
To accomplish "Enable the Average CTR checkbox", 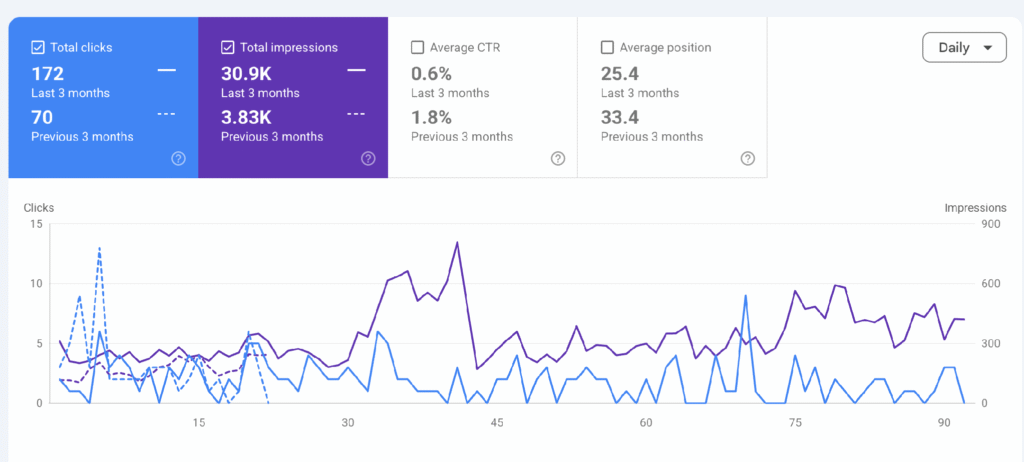I will pos(417,47).
